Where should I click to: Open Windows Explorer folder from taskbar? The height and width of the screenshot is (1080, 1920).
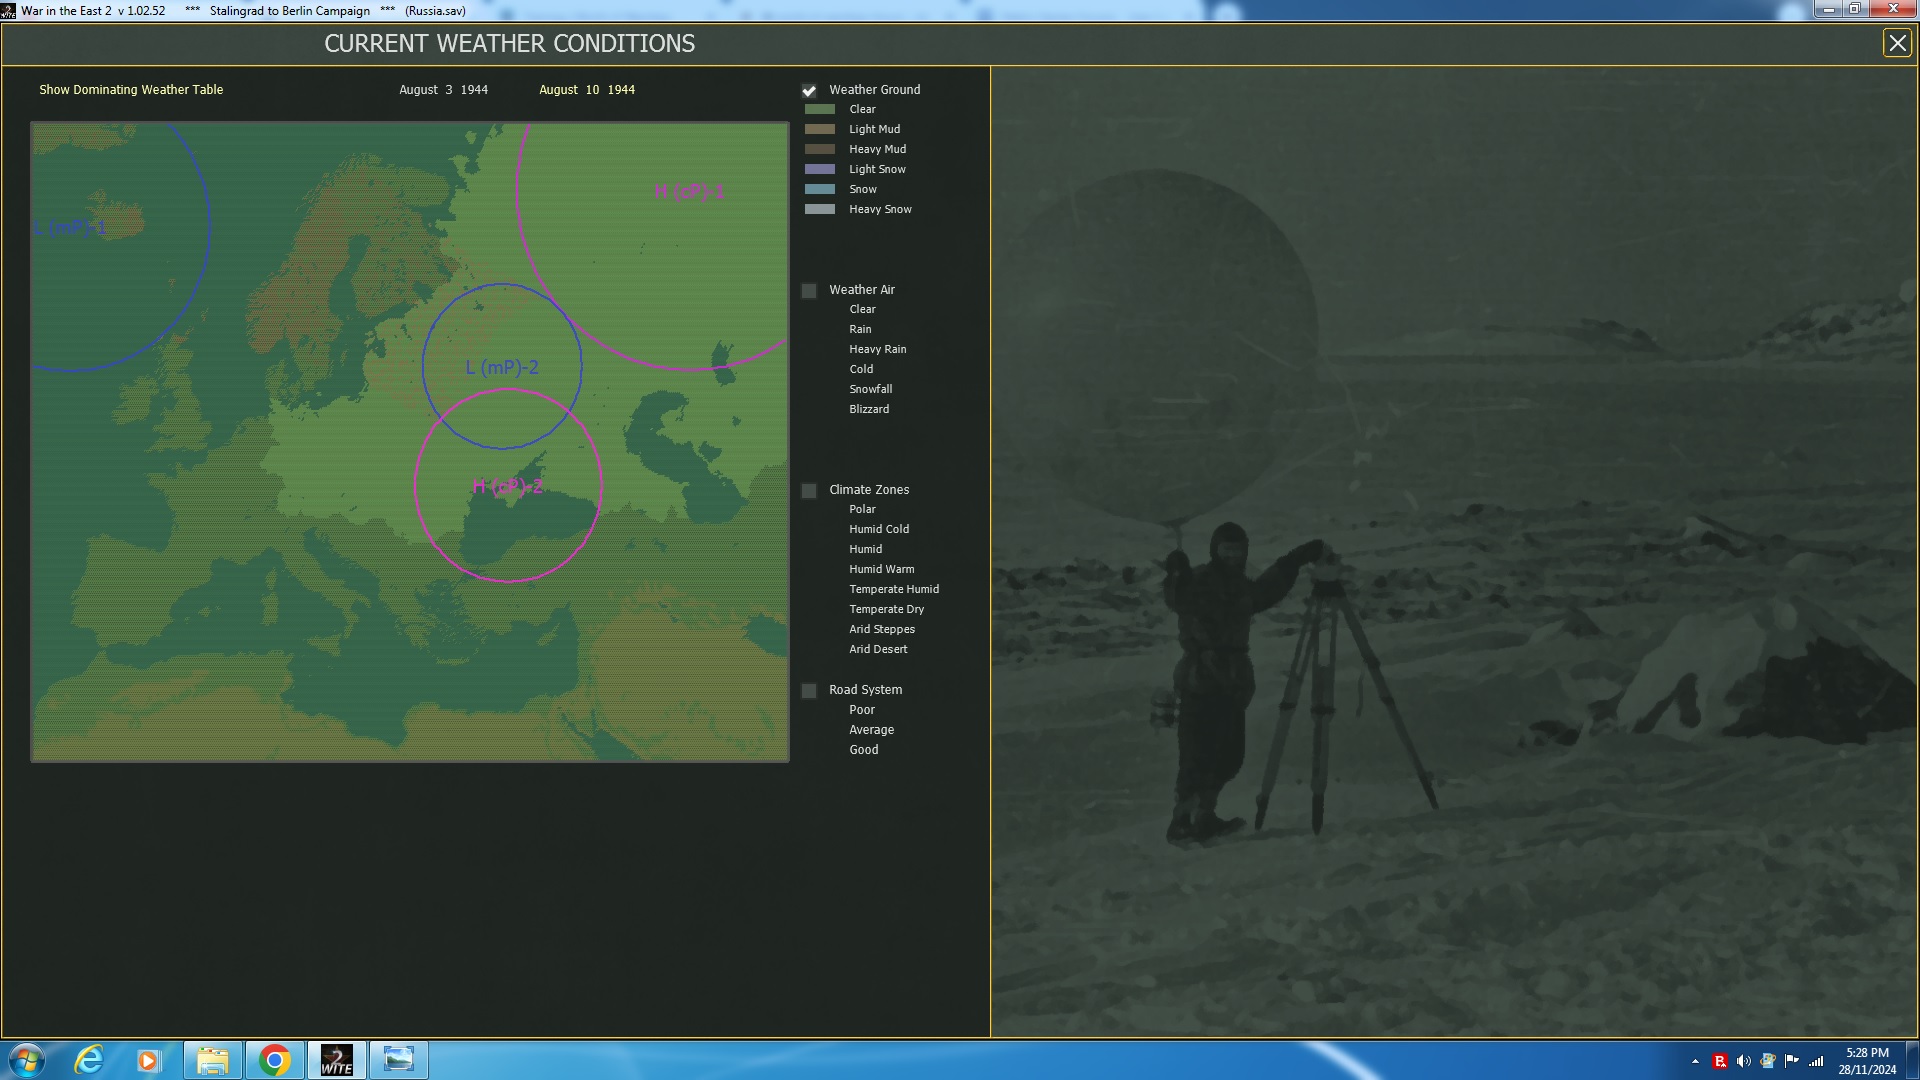[x=213, y=1060]
